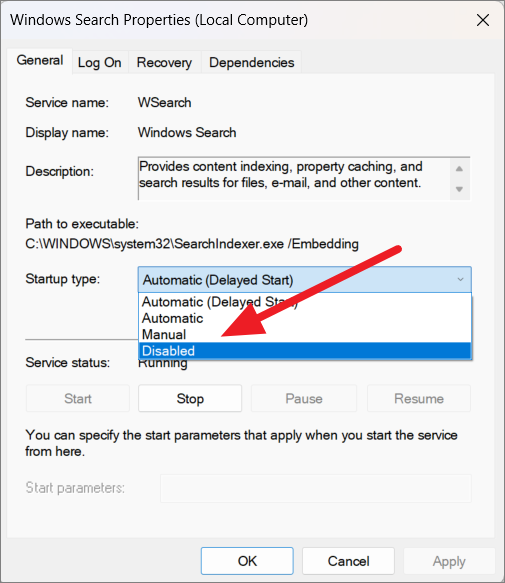505x583 pixels.
Task: Stop the Windows Search service
Action: coord(190,399)
